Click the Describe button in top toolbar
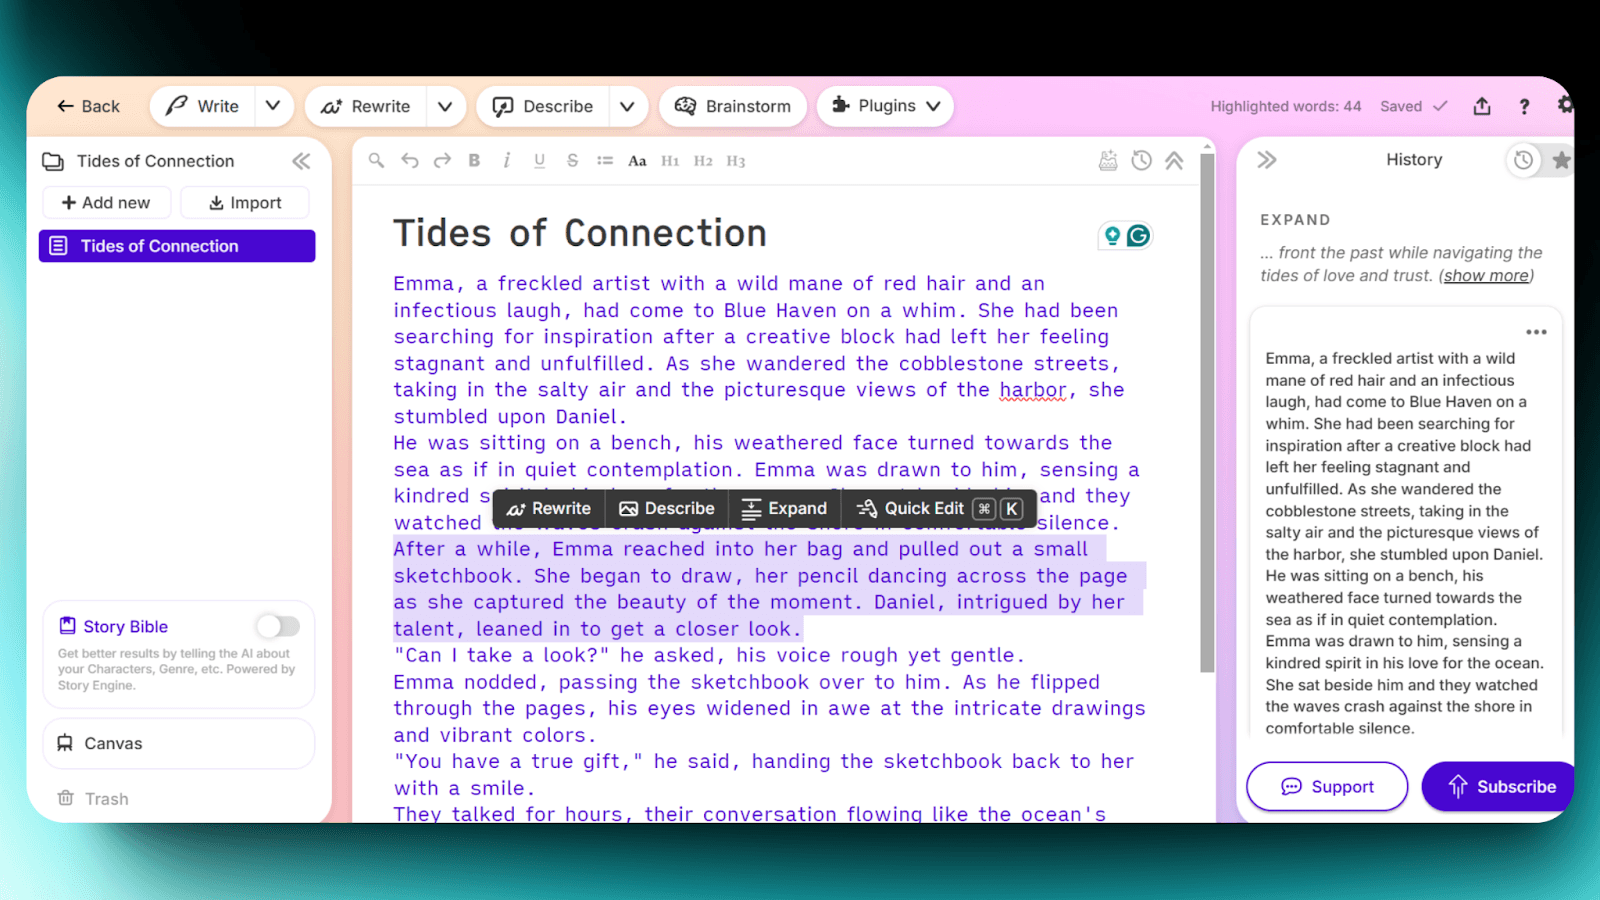The image size is (1600, 900). [x=543, y=106]
